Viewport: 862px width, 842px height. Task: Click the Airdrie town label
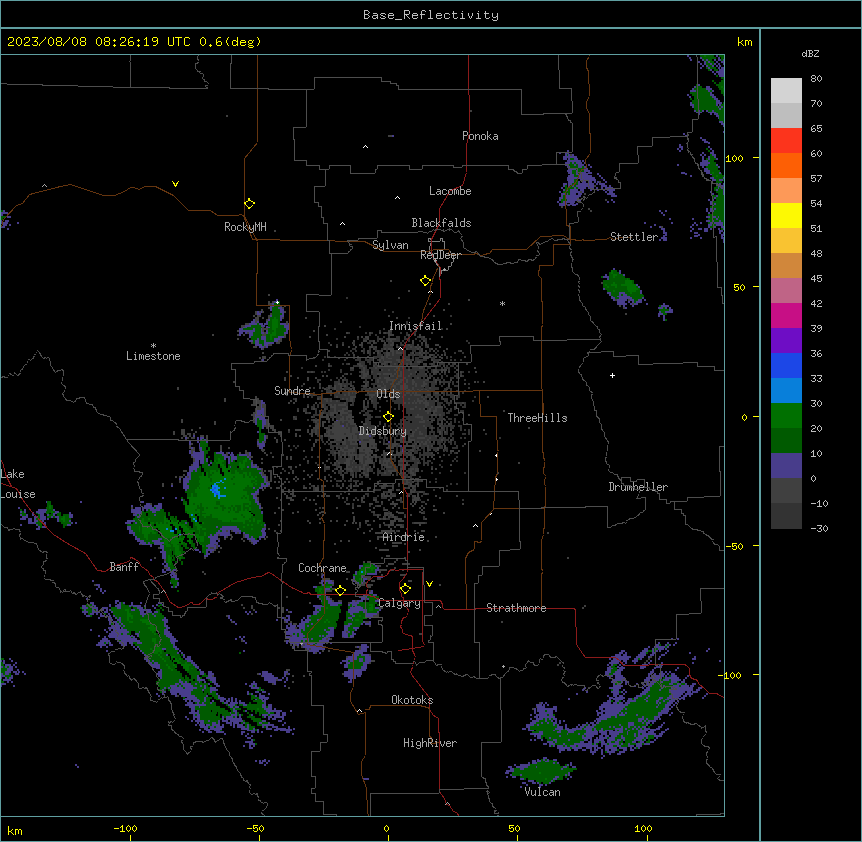coord(404,537)
